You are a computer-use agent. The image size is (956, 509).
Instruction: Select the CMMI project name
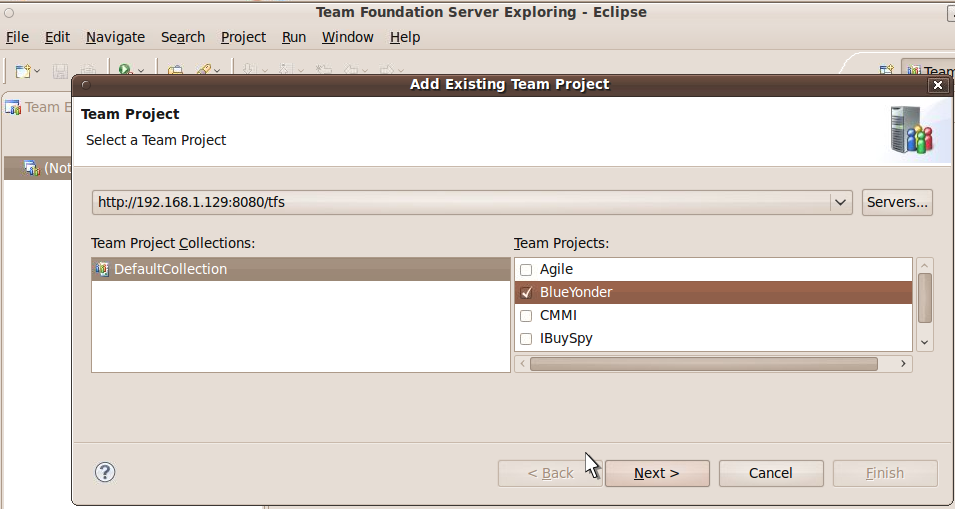point(558,316)
